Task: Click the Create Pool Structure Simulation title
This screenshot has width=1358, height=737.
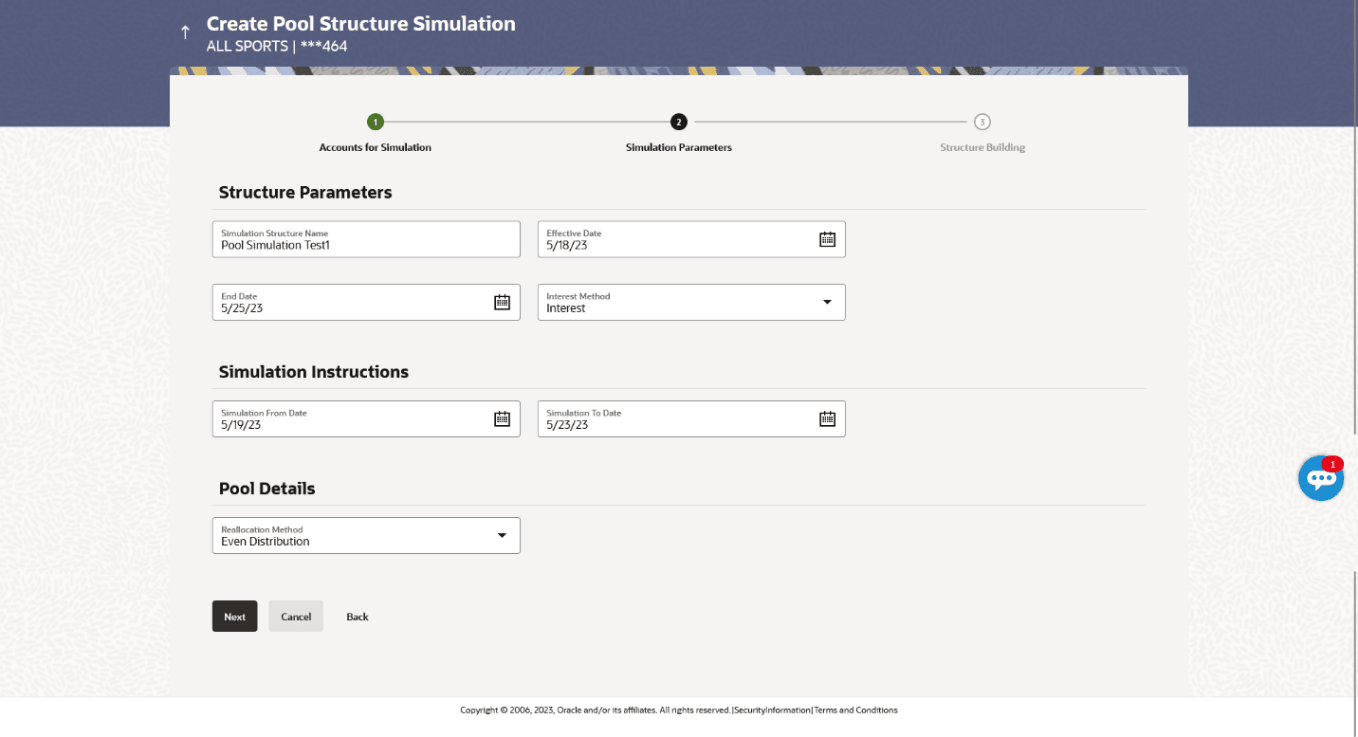Action: 361,23
